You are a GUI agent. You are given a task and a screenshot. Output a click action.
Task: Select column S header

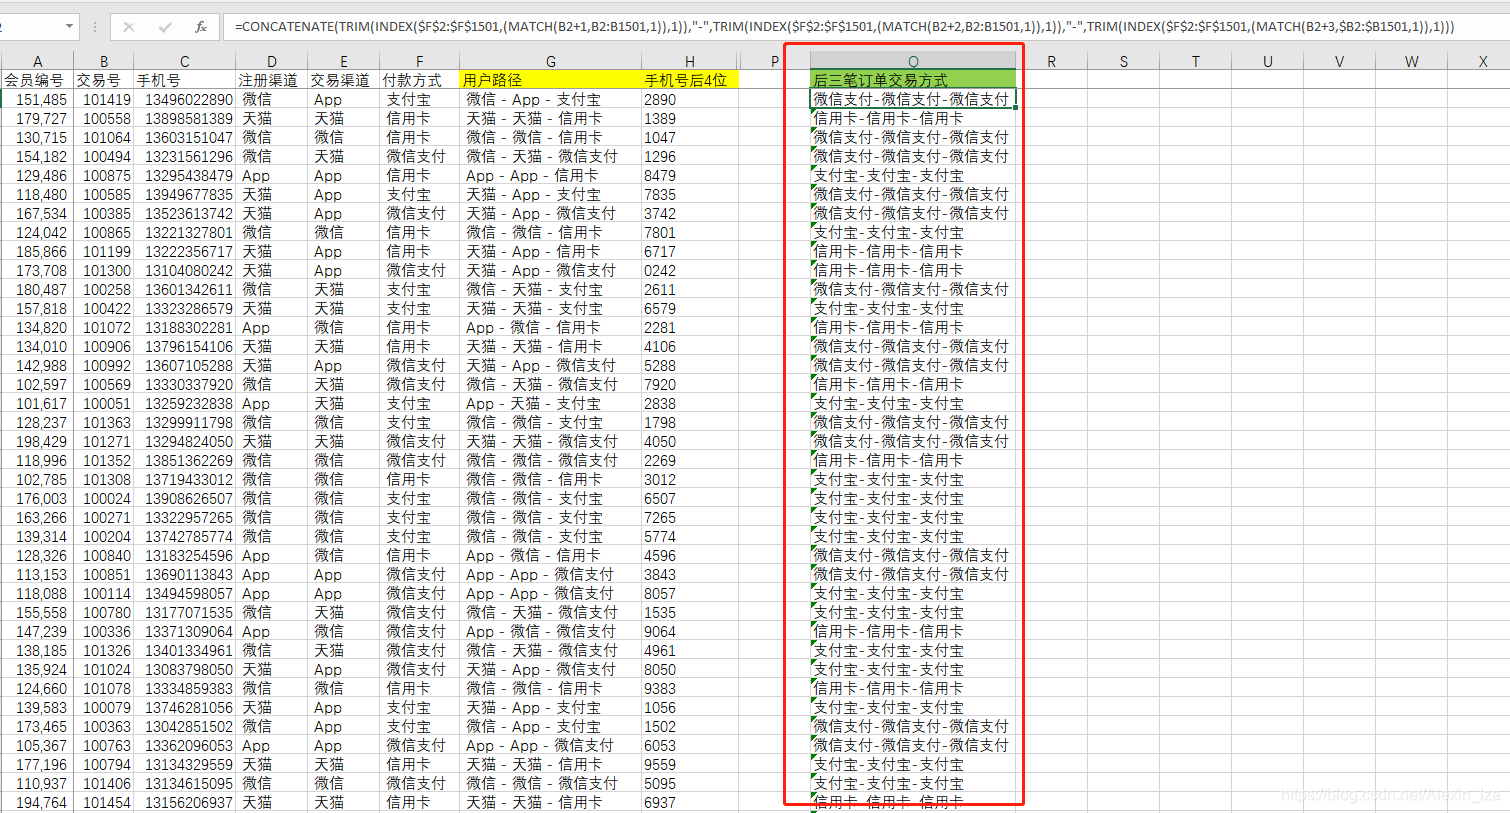1123,61
